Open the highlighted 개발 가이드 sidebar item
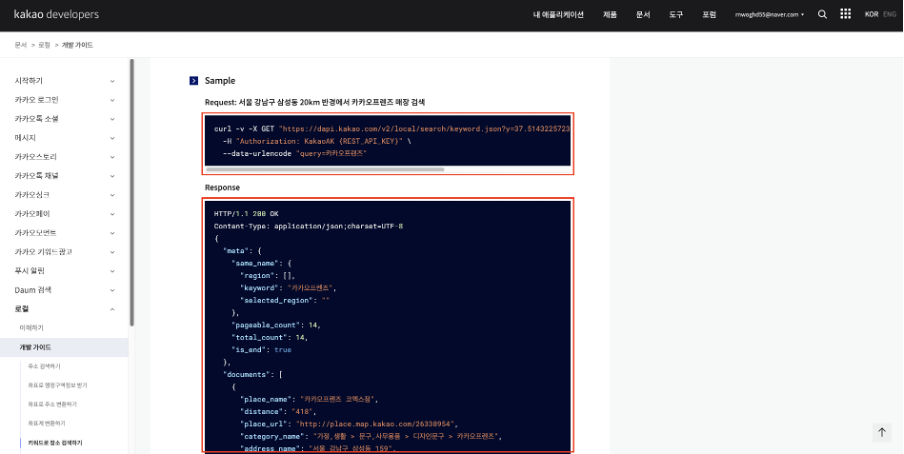The image size is (904, 454). [x=64, y=347]
